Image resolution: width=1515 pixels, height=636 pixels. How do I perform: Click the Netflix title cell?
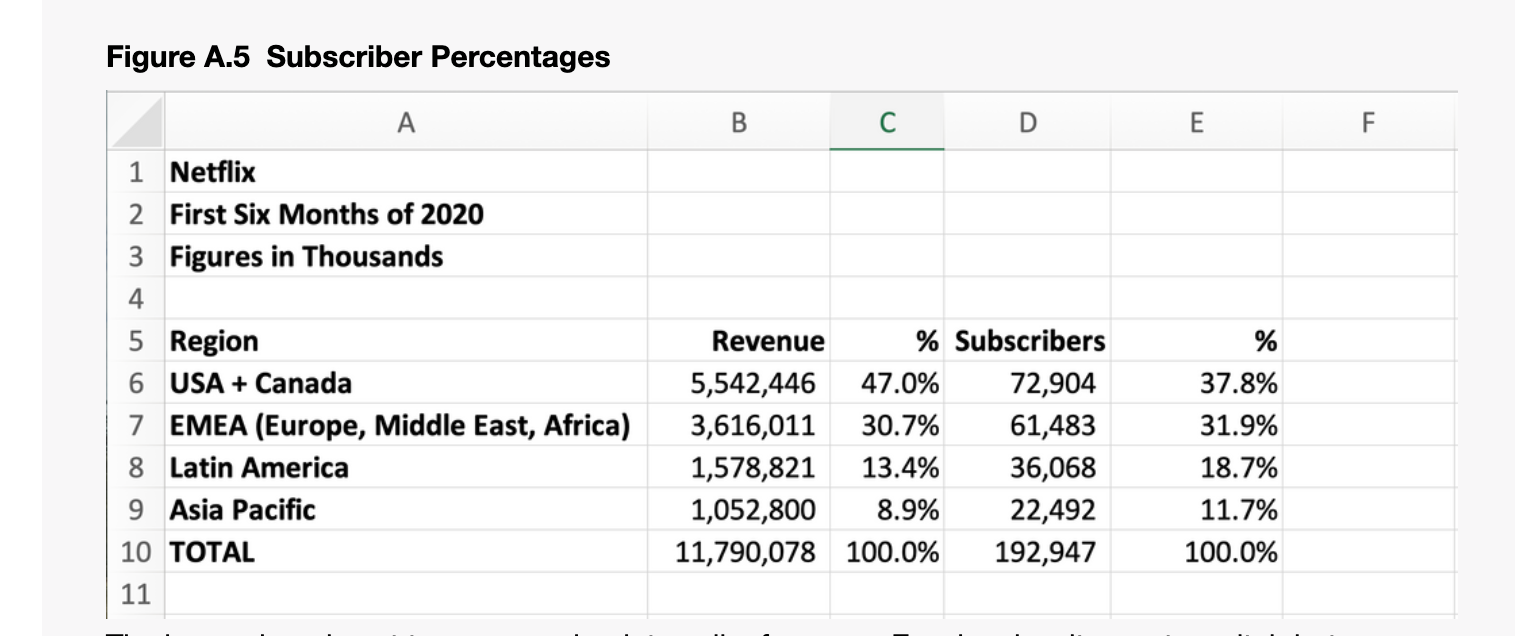coord(406,172)
